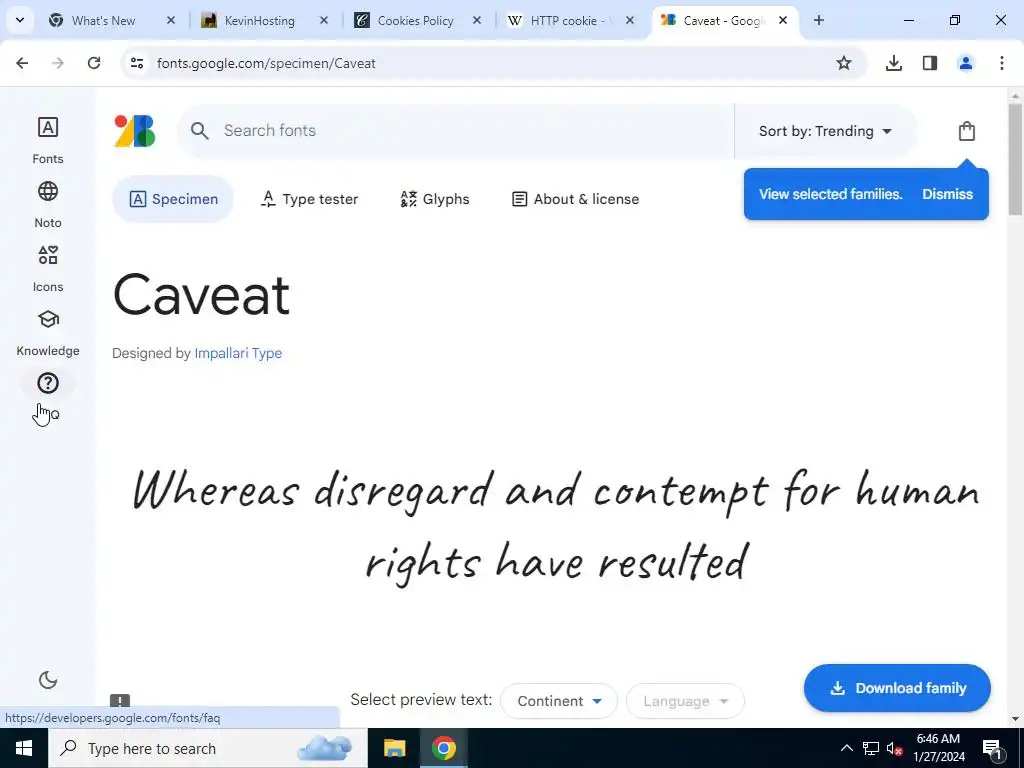Screen dimensions: 1024x768
Task: Open Impallari Type designer link
Action: coord(238,353)
